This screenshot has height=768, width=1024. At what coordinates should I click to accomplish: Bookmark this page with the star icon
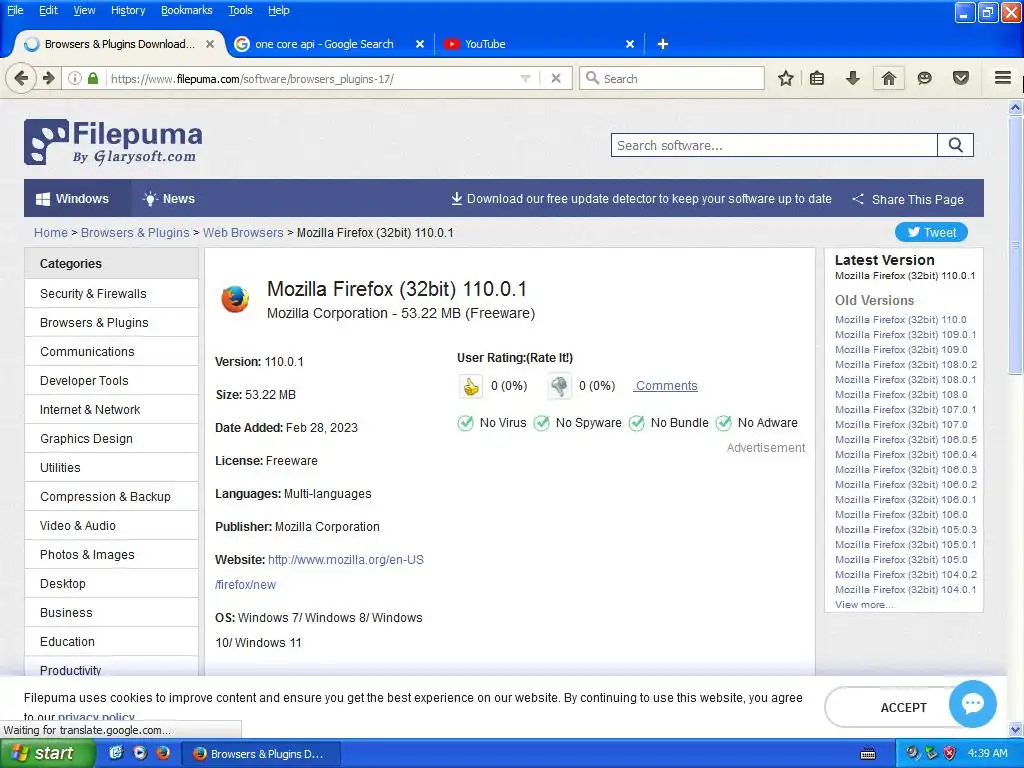tap(786, 78)
